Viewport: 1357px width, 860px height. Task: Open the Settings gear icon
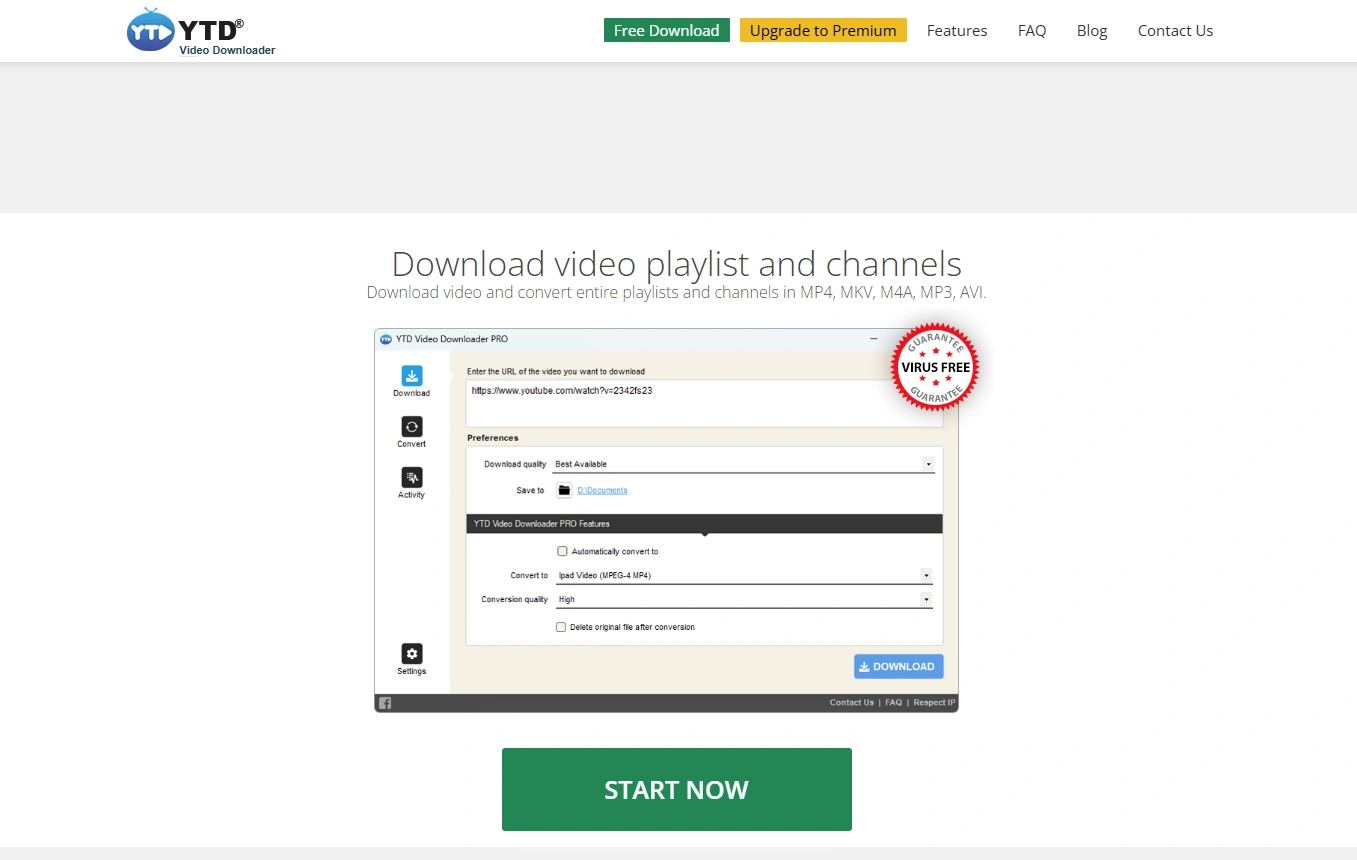click(412, 653)
